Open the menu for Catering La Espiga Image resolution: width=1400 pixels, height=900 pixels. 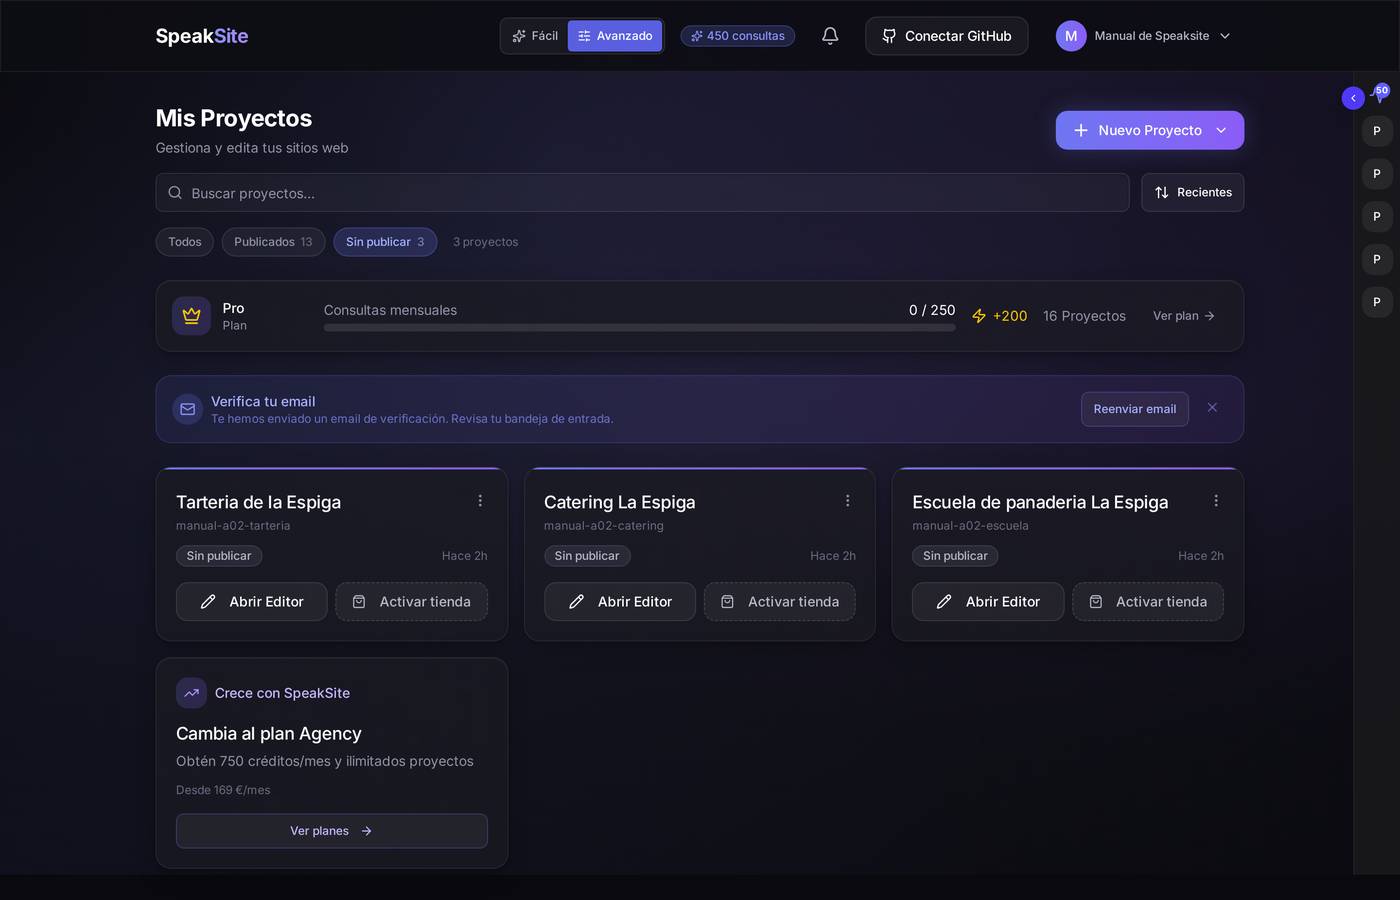[x=848, y=501]
